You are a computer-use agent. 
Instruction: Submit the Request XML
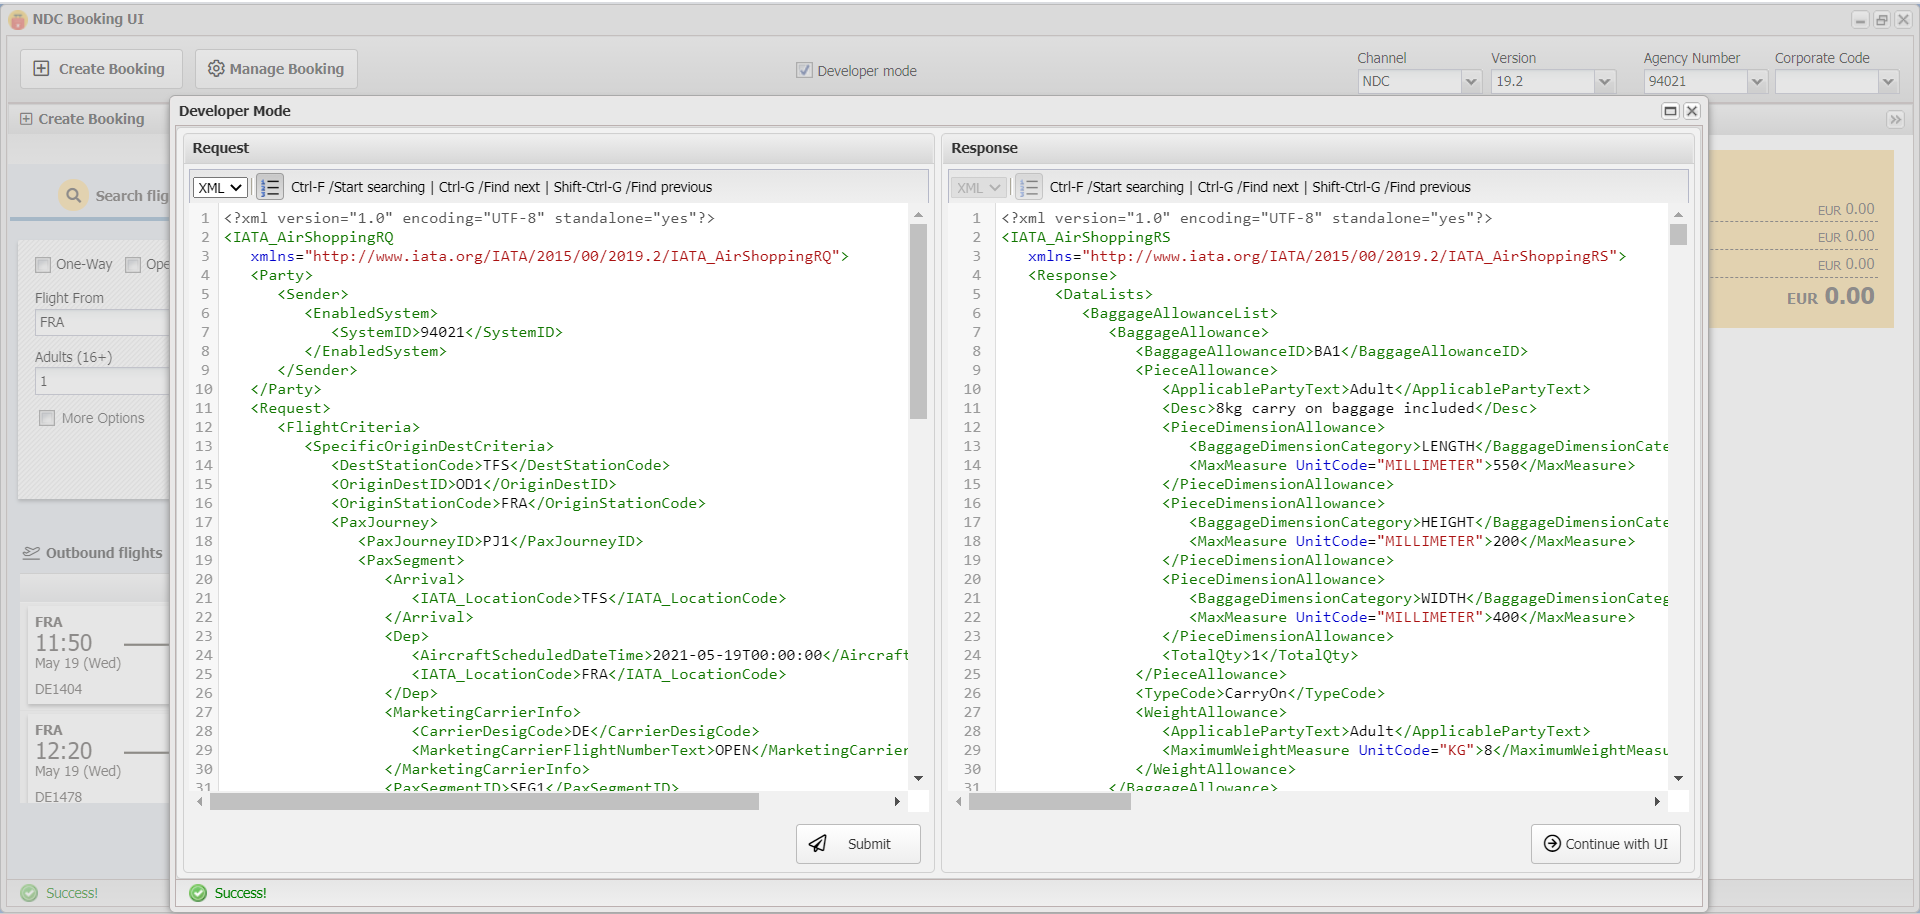pyautogui.click(x=858, y=843)
